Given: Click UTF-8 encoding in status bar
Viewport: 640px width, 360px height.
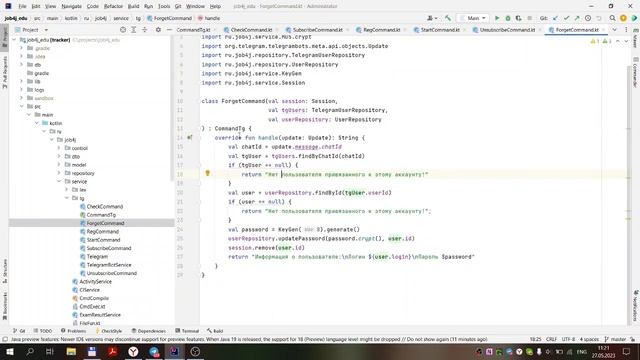Looking at the screenshot, I should pos(568,339).
